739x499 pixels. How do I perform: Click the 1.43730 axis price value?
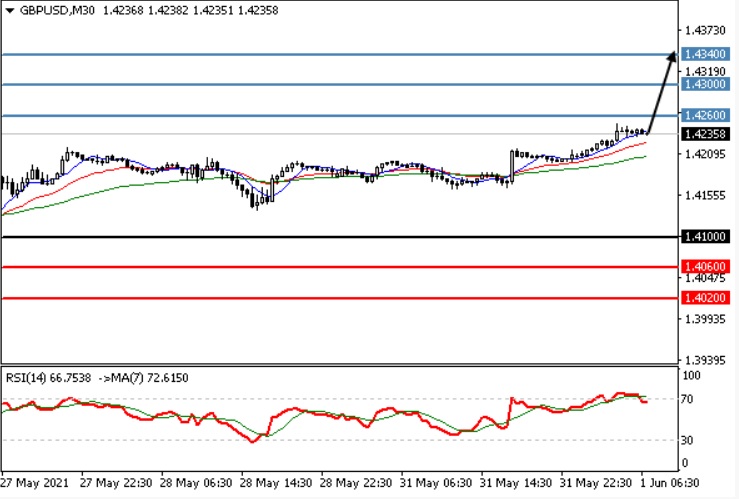[705, 31]
